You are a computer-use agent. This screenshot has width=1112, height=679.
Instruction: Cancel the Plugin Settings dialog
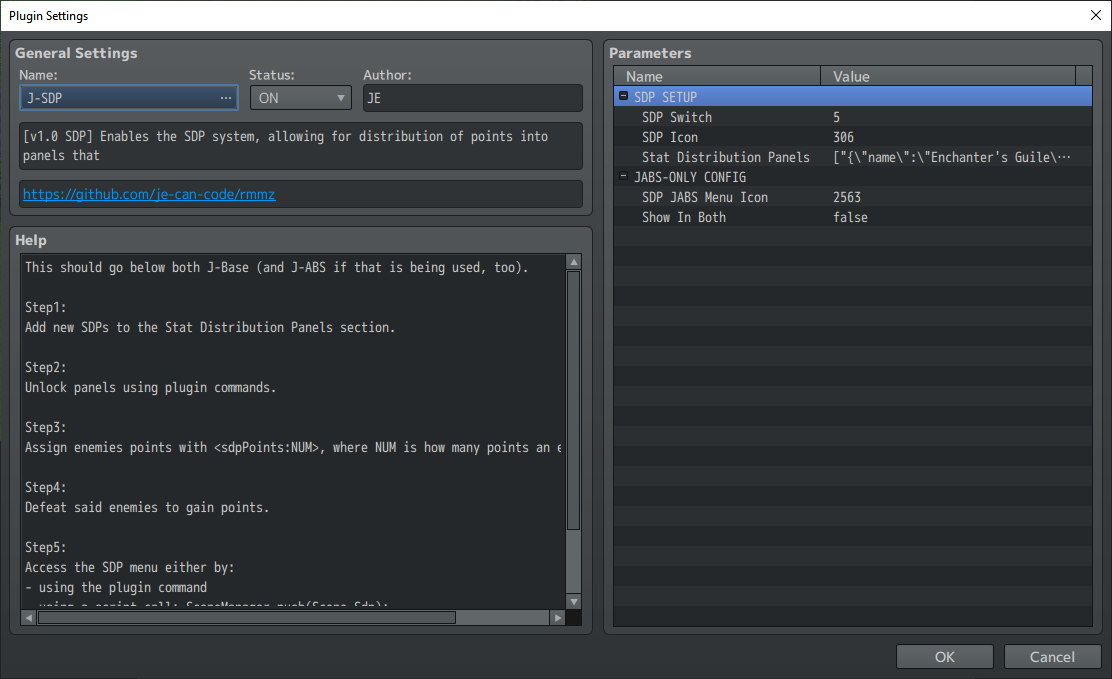pyautogui.click(x=1052, y=657)
